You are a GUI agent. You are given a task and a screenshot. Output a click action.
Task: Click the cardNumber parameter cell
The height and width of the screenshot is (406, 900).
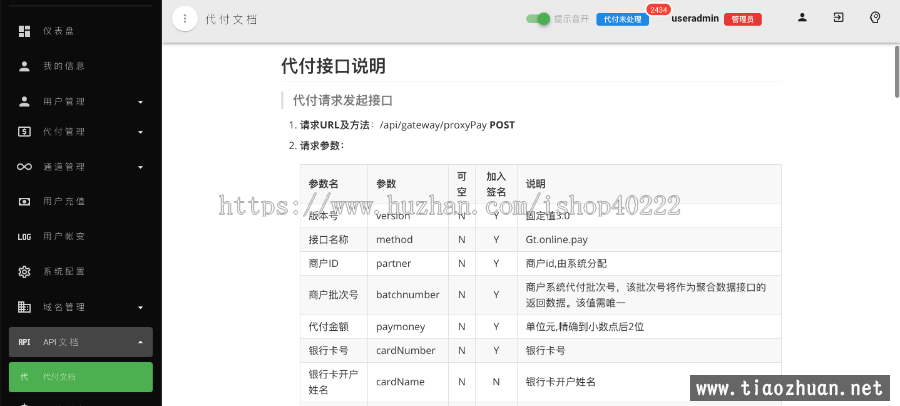[x=406, y=350]
